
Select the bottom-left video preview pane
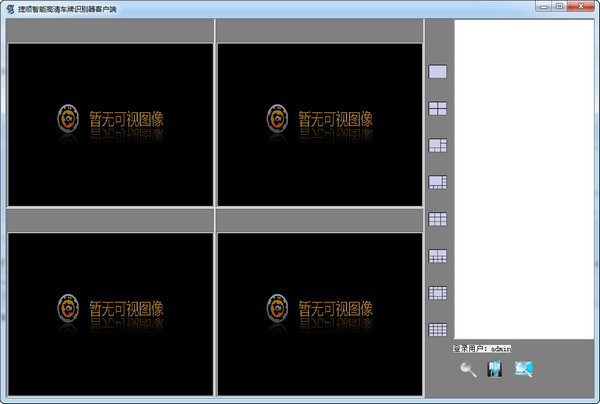coord(110,314)
